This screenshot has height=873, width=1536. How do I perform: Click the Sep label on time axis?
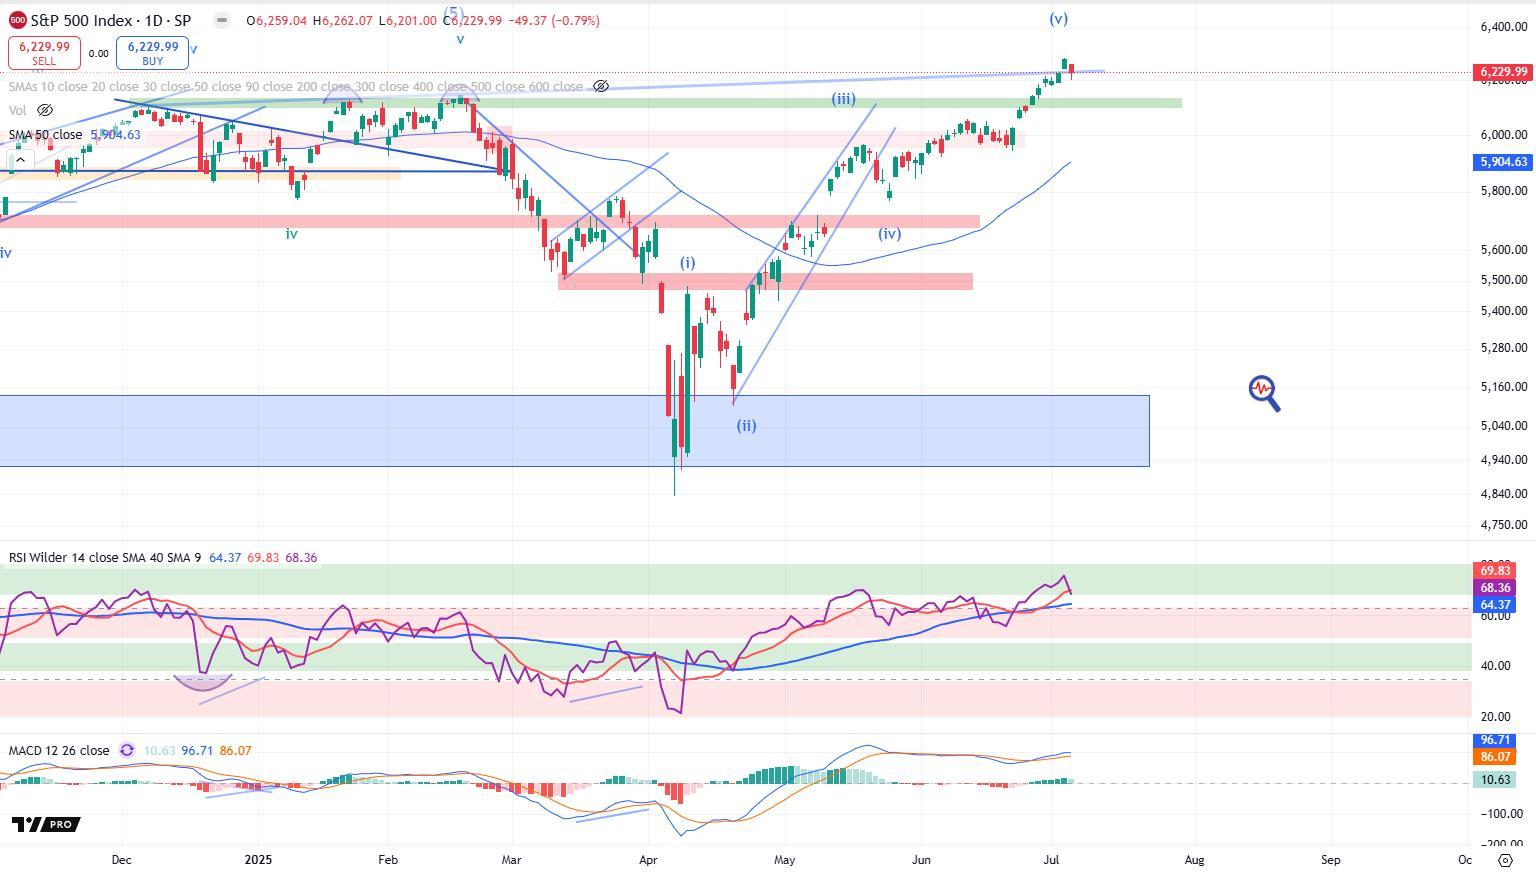(1330, 860)
